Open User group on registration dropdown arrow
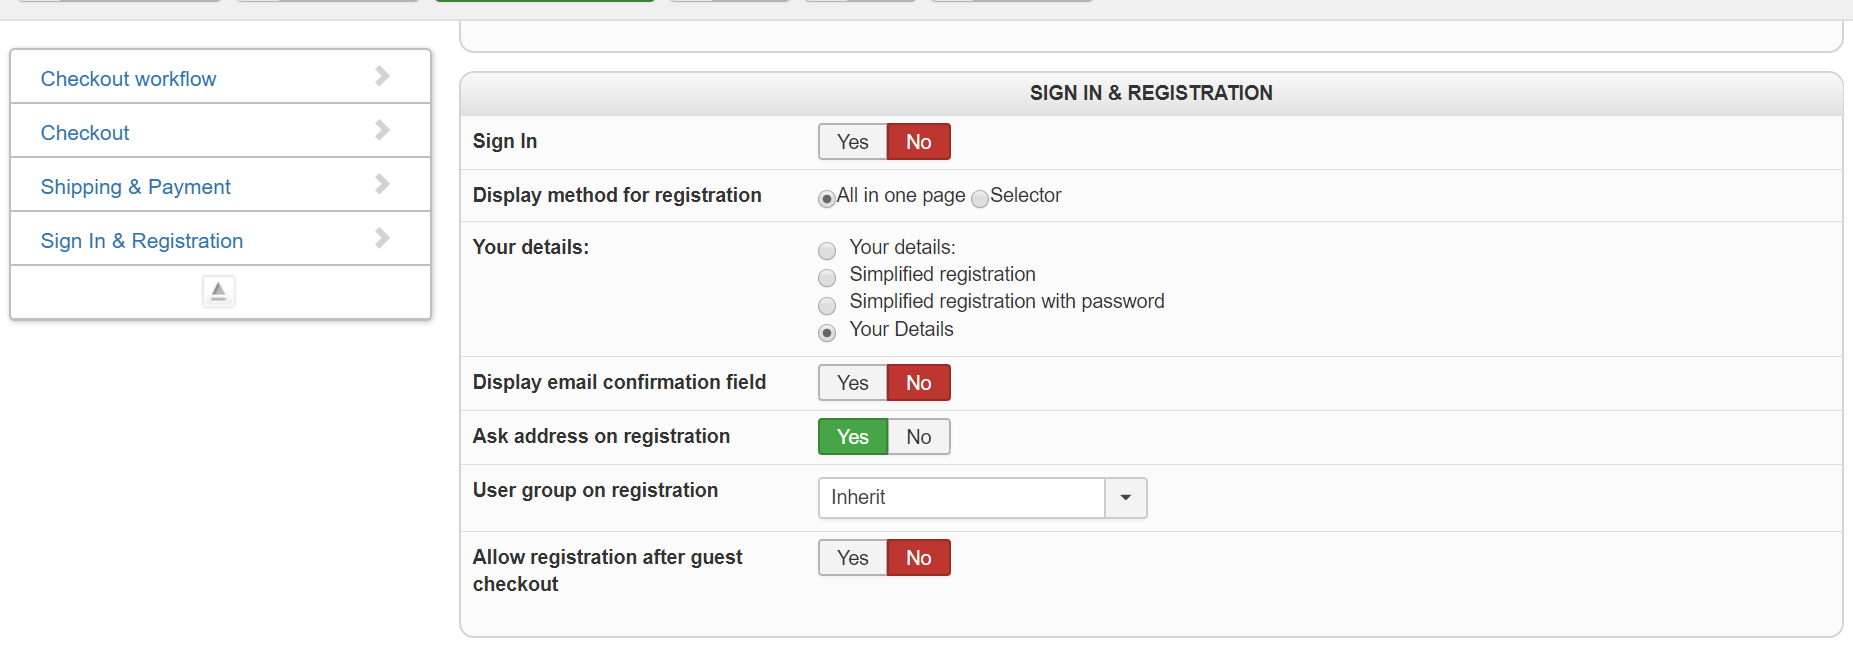Viewport: 1853px width, 669px height. click(1125, 498)
